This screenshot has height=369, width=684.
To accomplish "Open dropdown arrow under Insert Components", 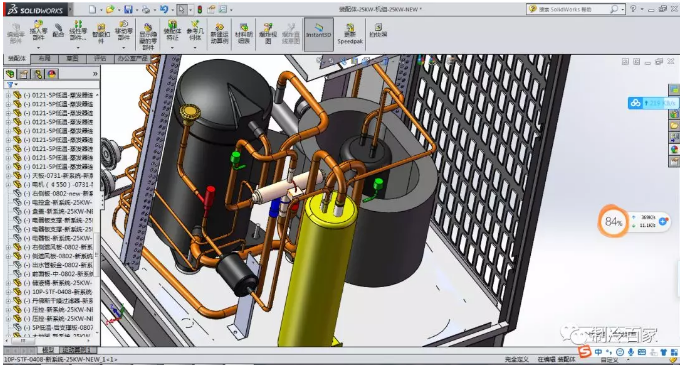I will (38, 47).
